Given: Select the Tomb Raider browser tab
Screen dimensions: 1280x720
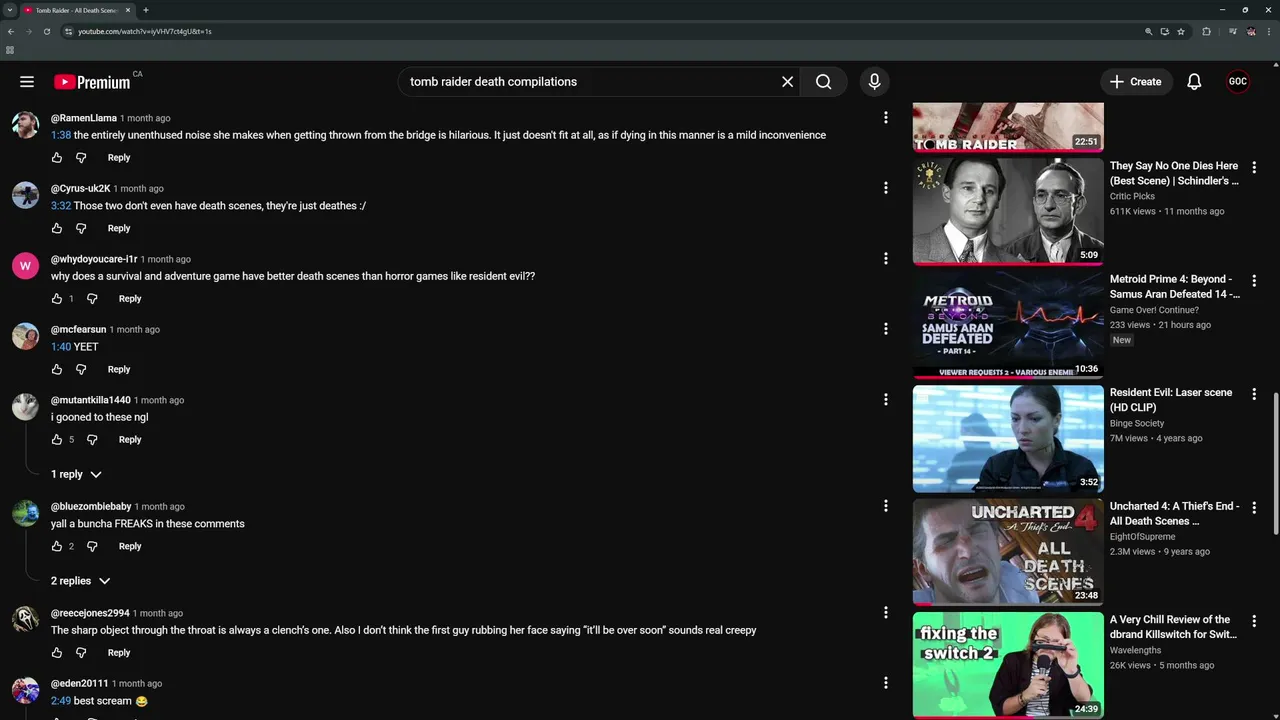Looking at the screenshot, I should point(77,10).
